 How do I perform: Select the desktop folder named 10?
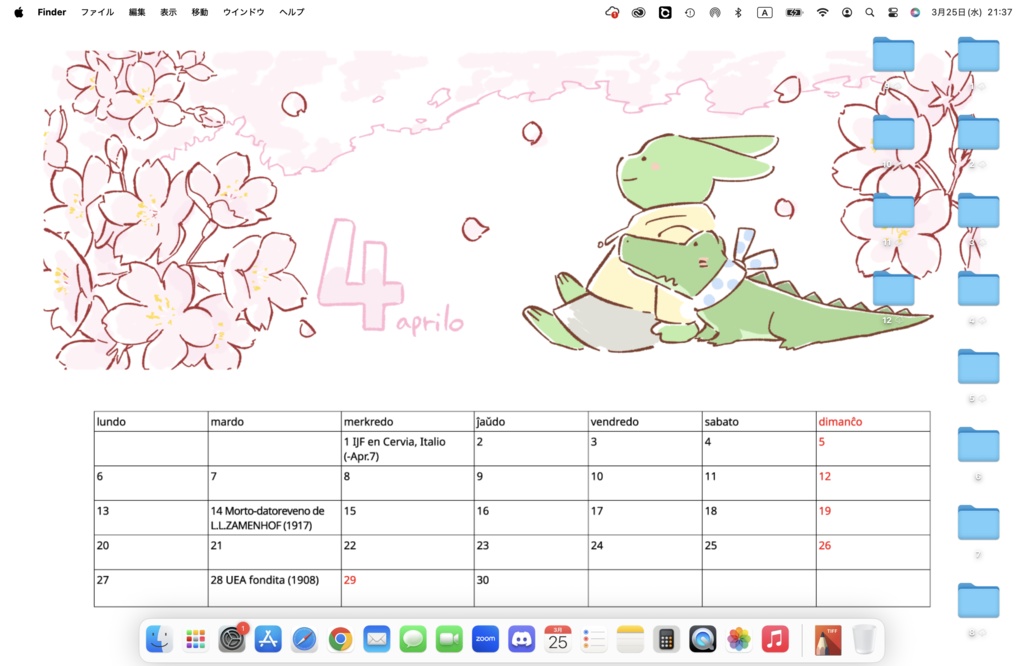tap(893, 133)
